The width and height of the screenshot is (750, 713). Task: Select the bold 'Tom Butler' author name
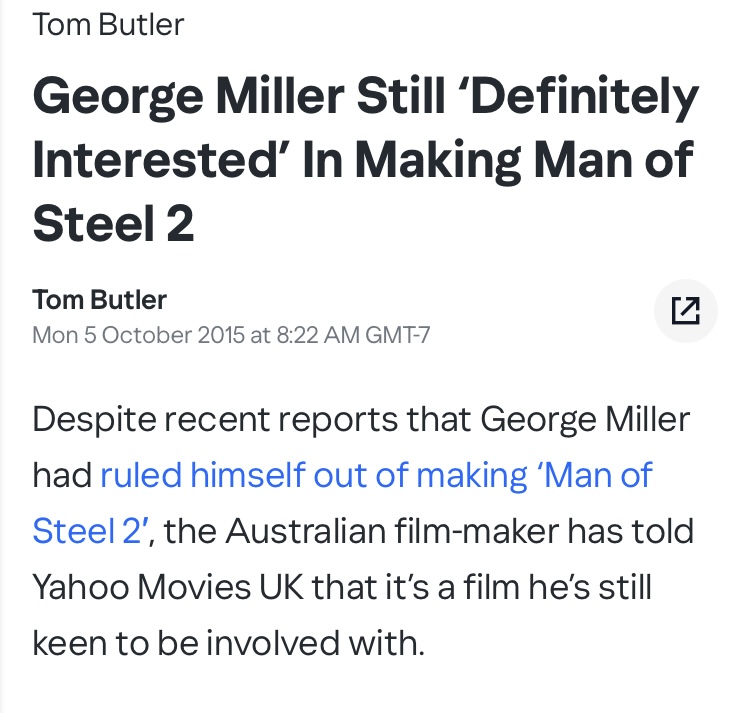click(100, 299)
